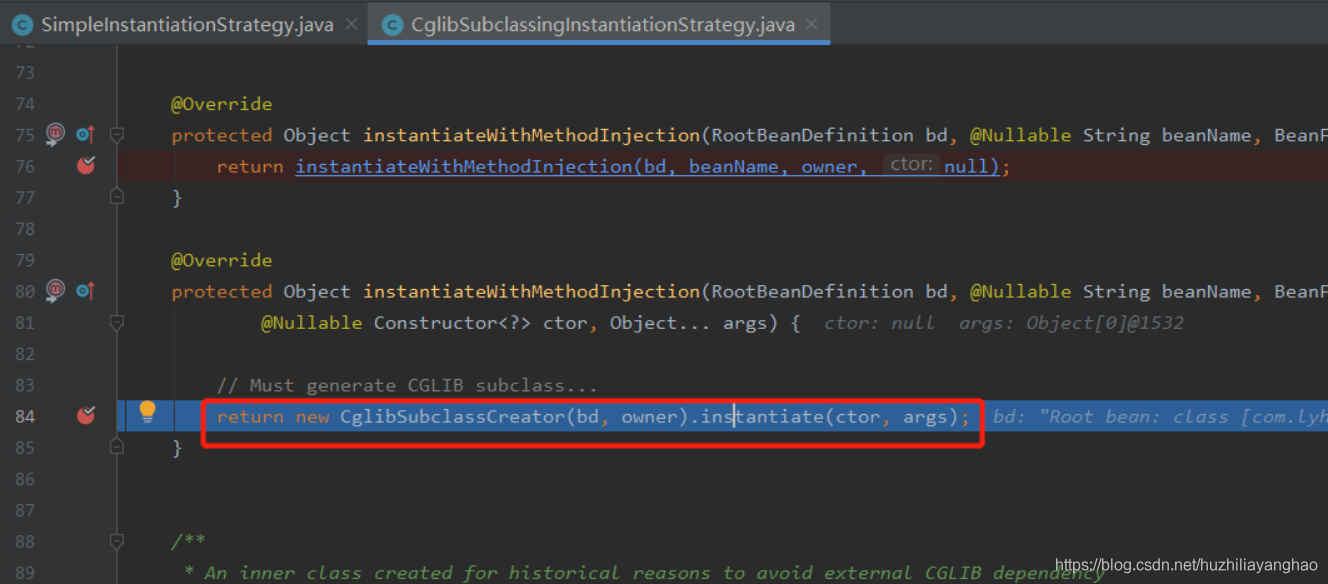Collapse the fold end marker at line 85
The image size is (1328, 584).
(x=117, y=447)
